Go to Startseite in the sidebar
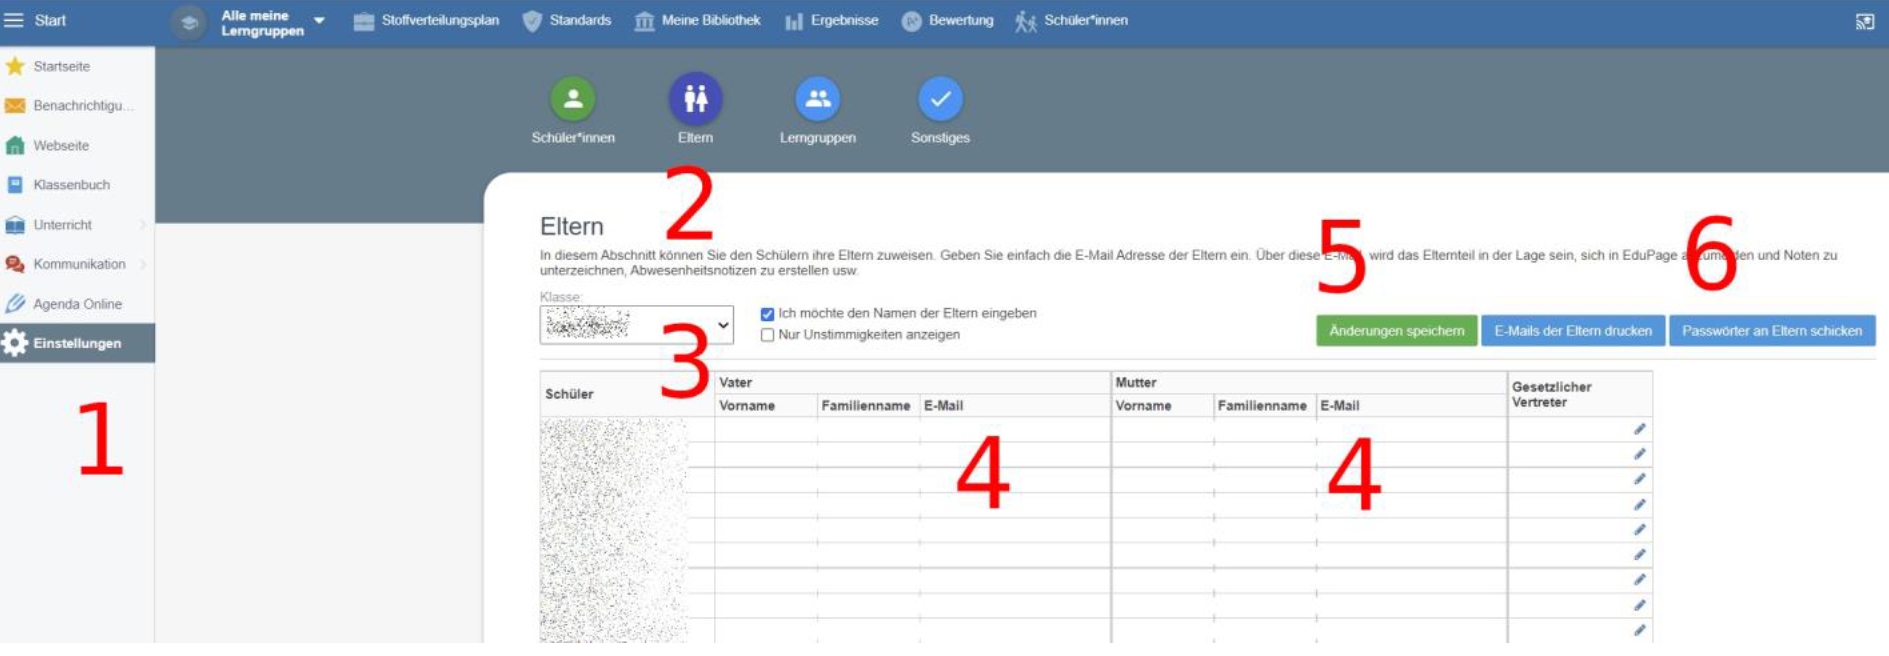Viewport: 1889px width, 656px height. 77,66
